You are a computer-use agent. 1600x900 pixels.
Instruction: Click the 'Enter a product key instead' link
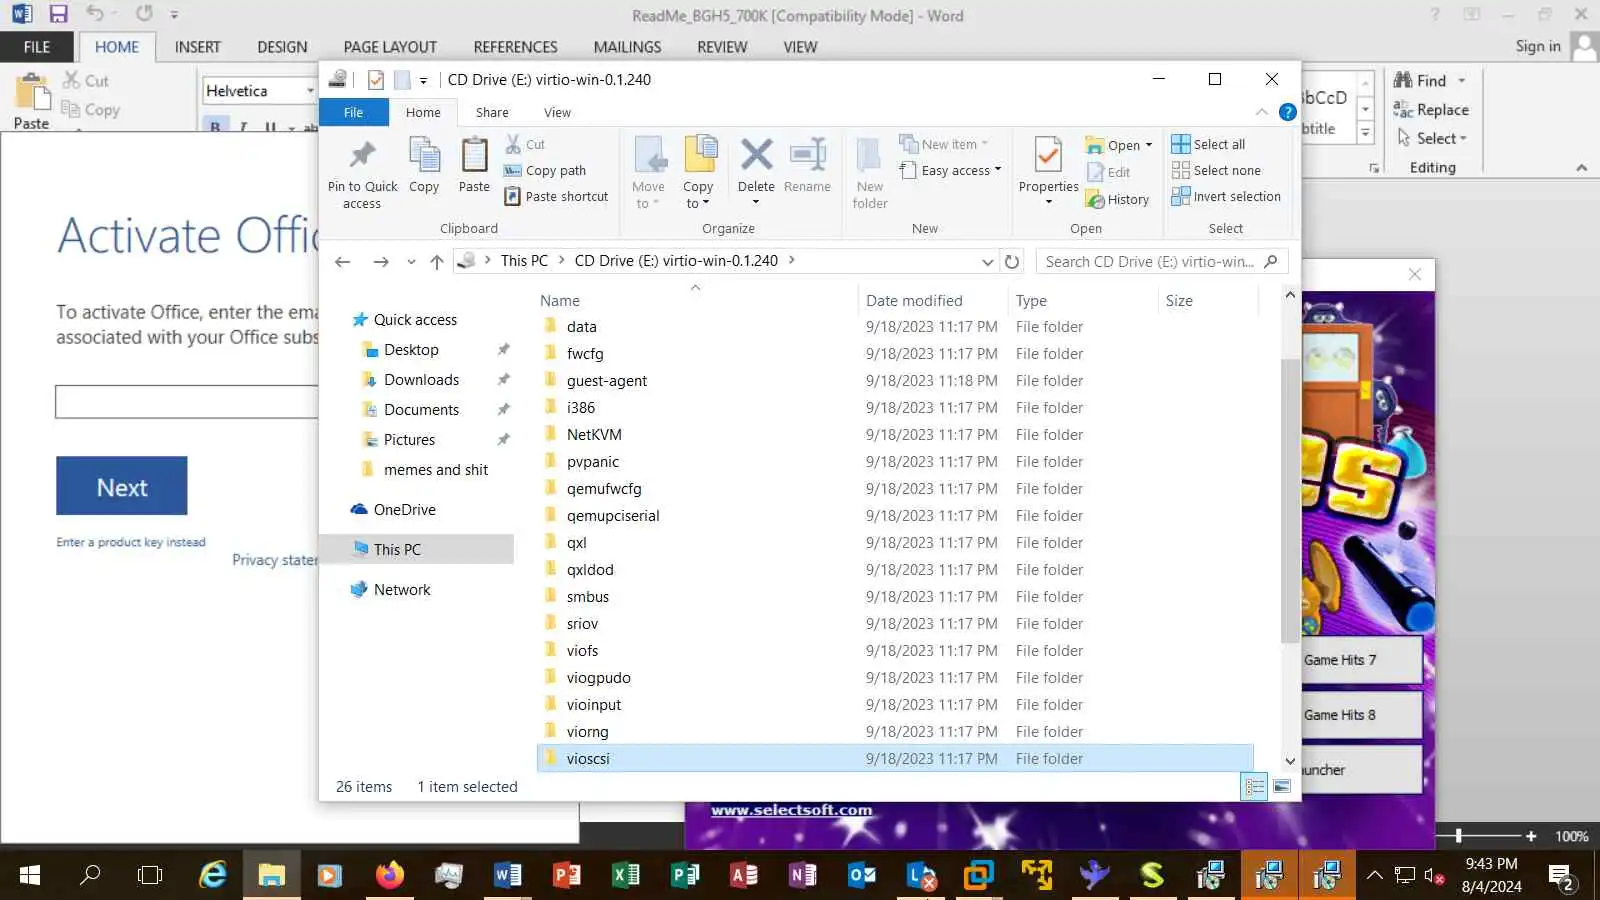[131, 542]
